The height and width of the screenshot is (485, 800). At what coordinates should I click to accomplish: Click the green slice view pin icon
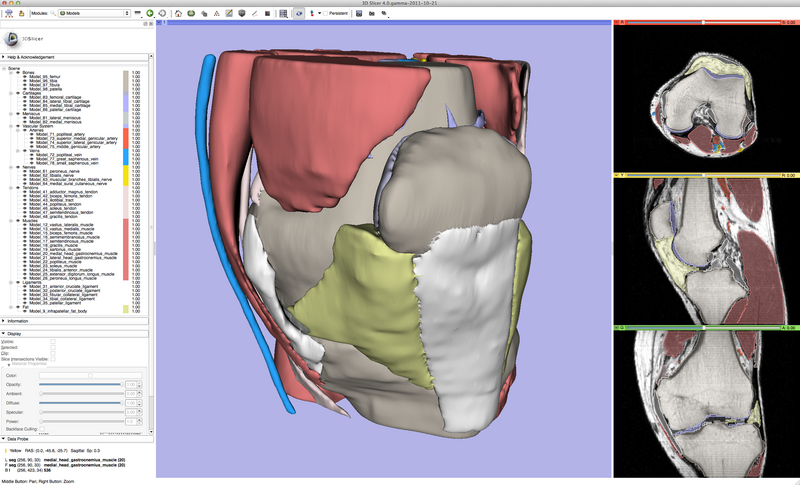click(616, 327)
